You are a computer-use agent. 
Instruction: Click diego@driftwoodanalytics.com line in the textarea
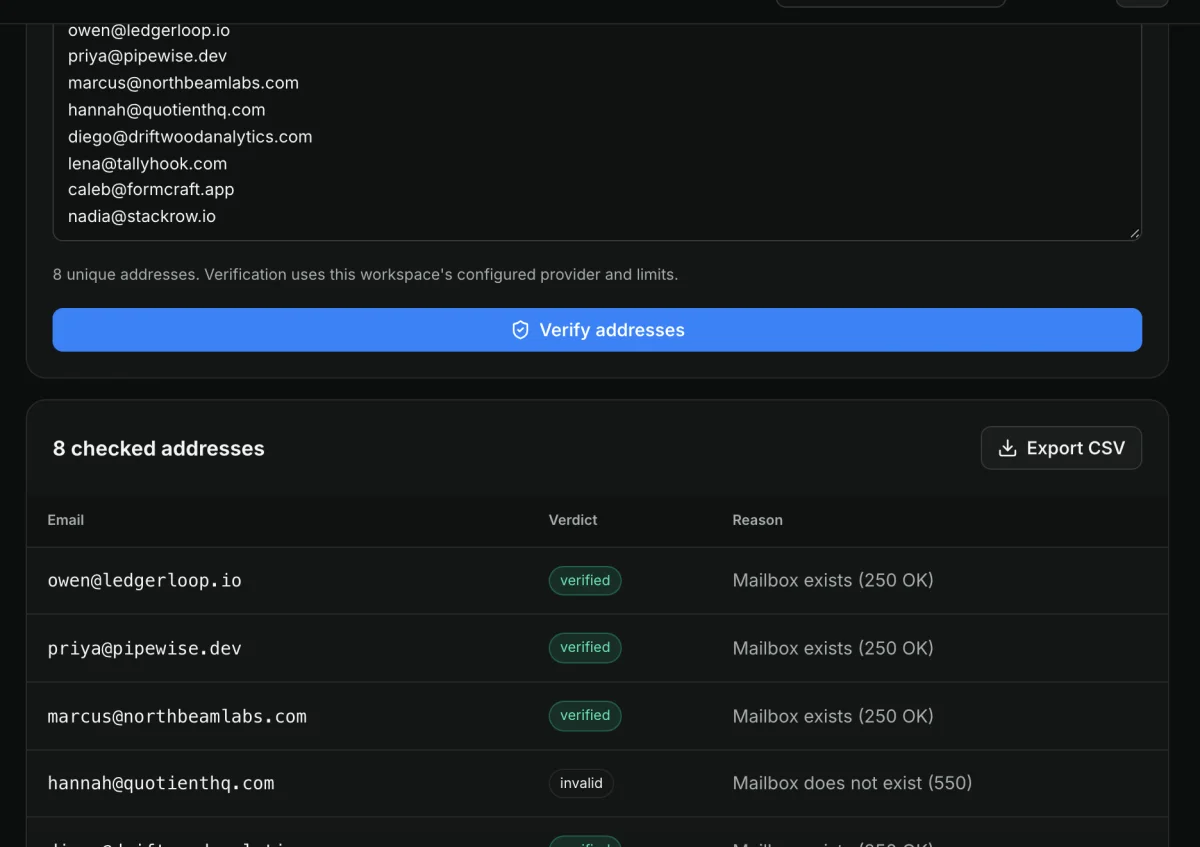point(190,136)
